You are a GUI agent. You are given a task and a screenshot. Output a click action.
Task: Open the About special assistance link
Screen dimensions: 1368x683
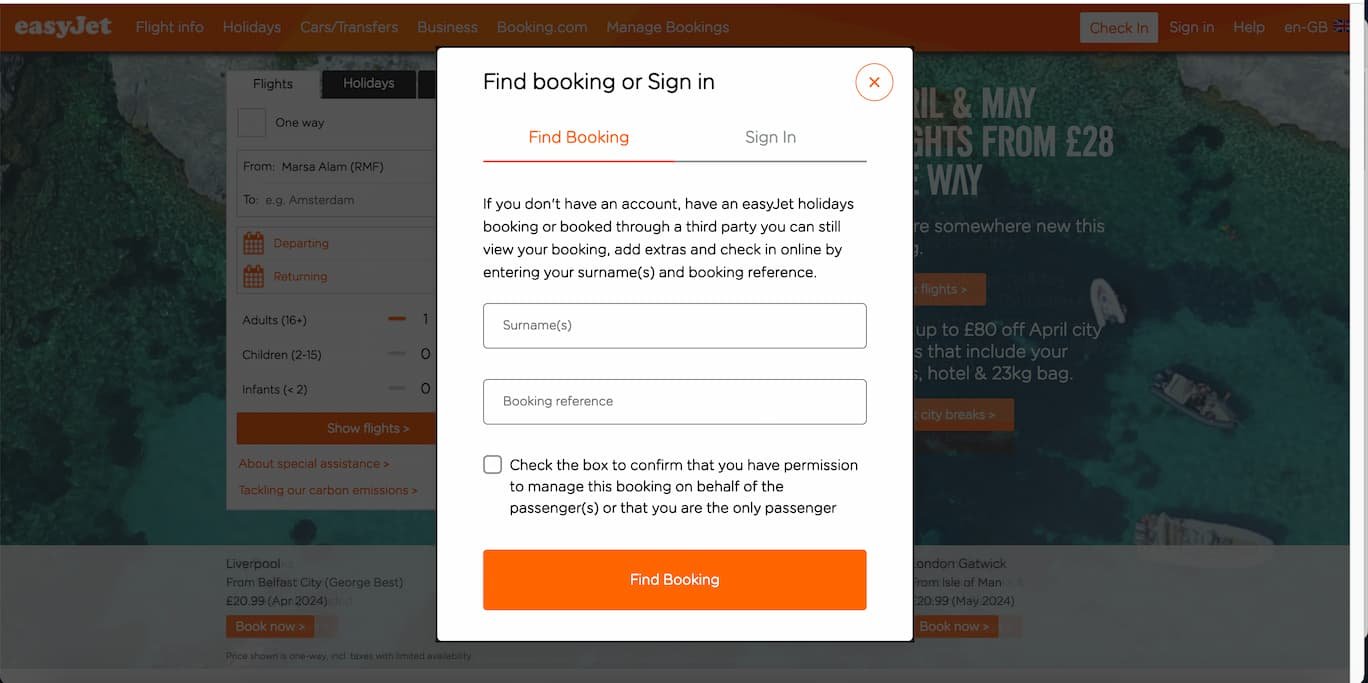[x=314, y=463]
